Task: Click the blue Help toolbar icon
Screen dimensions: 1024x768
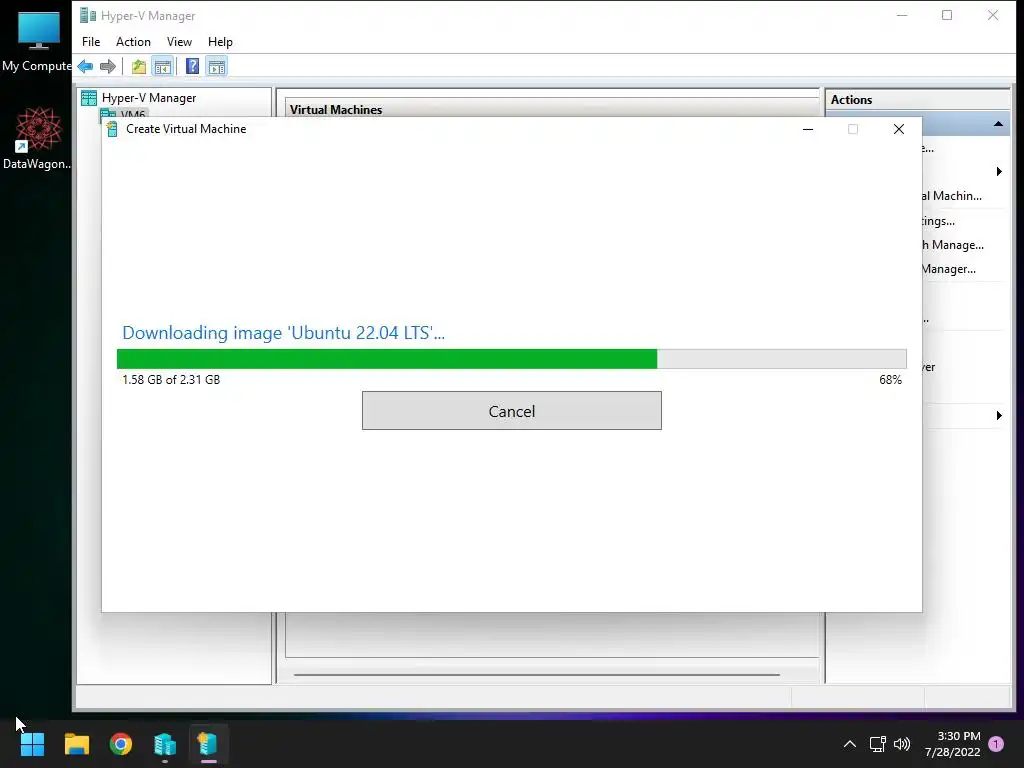Action: (193, 66)
